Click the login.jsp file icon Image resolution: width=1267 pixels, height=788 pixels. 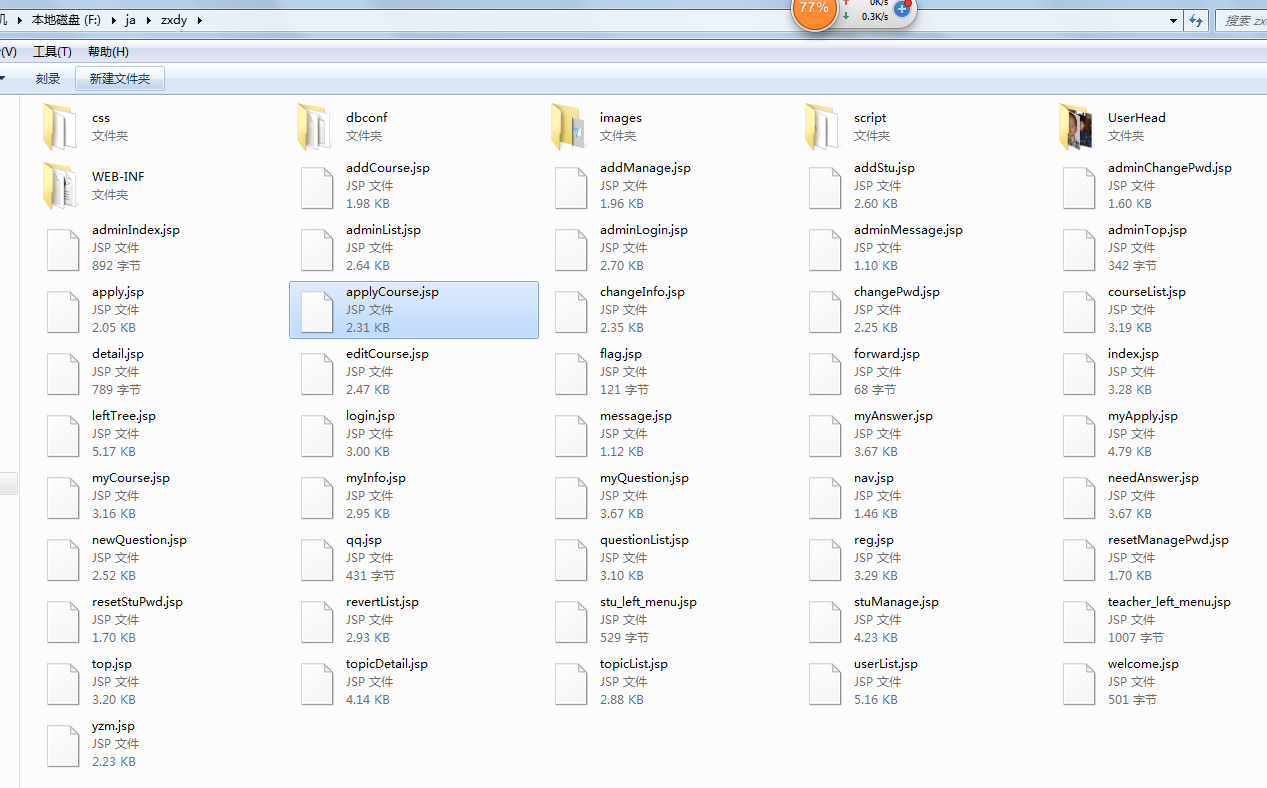[317, 435]
